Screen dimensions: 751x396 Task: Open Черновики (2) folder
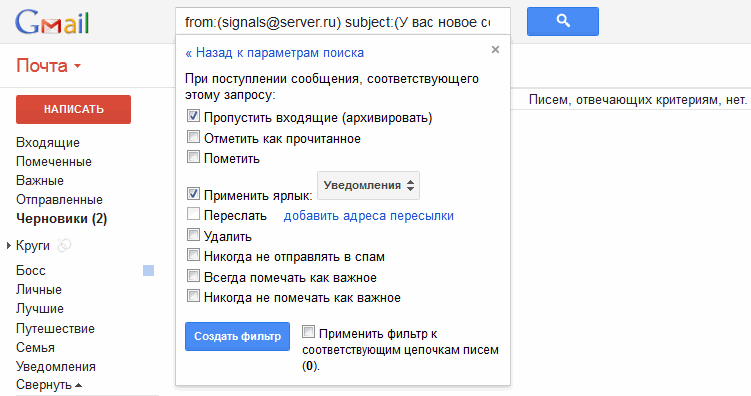61,219
